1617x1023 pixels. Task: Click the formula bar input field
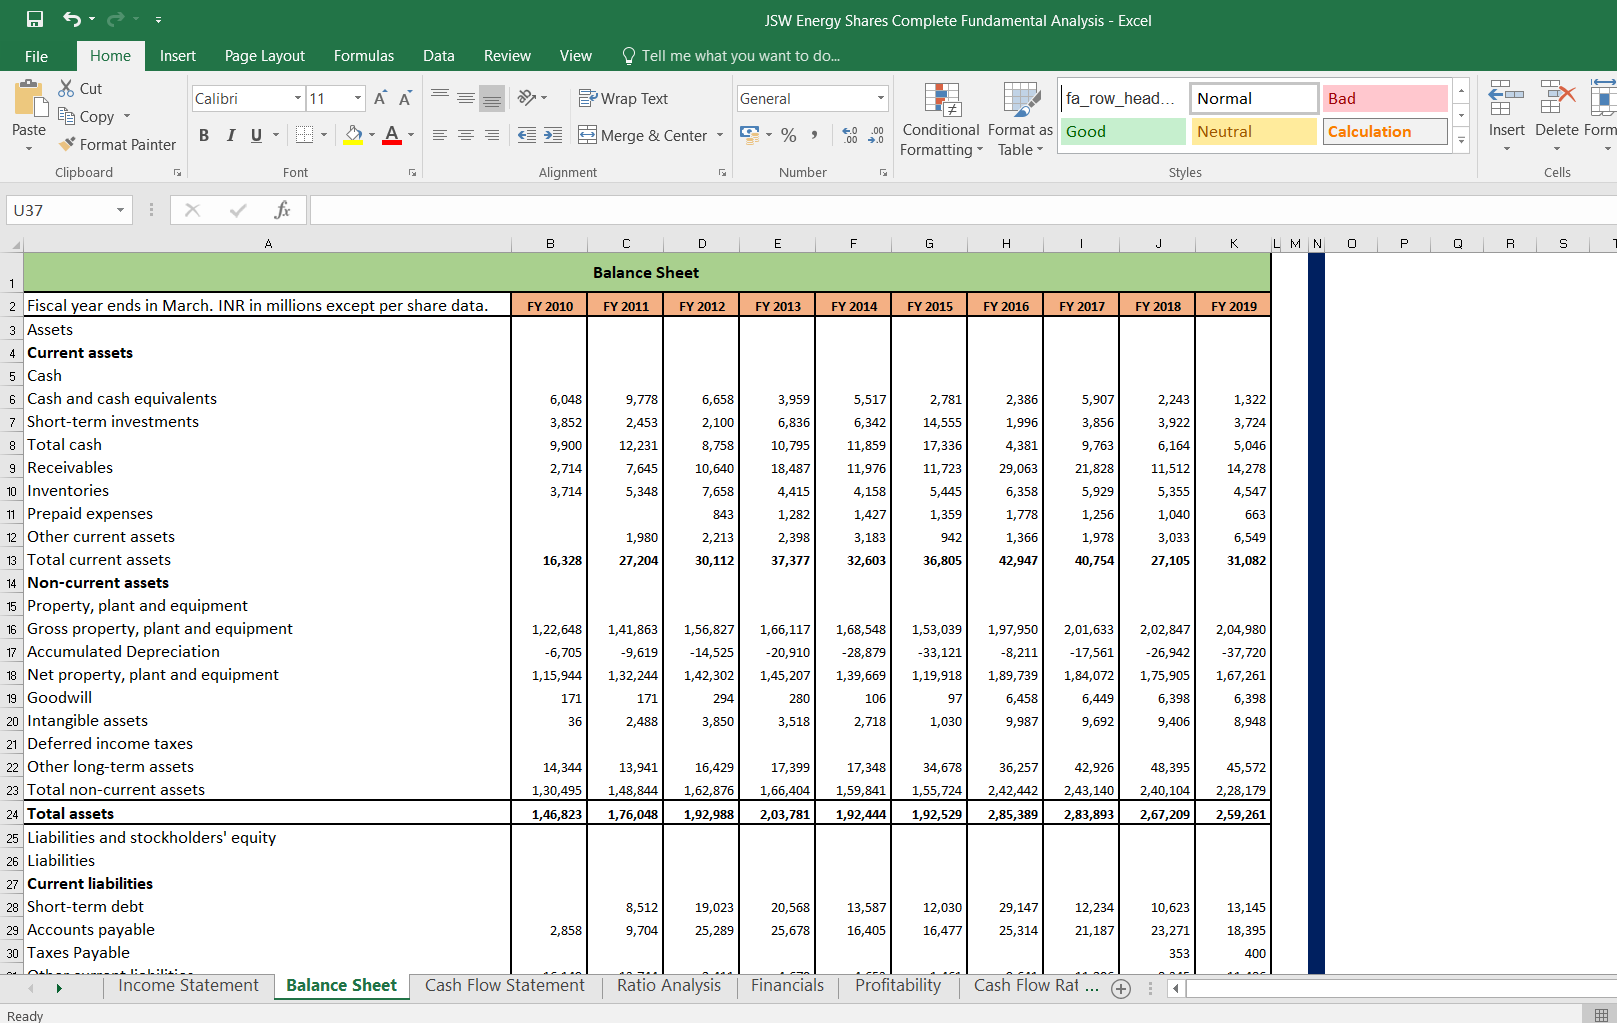(x=962, y=210)
